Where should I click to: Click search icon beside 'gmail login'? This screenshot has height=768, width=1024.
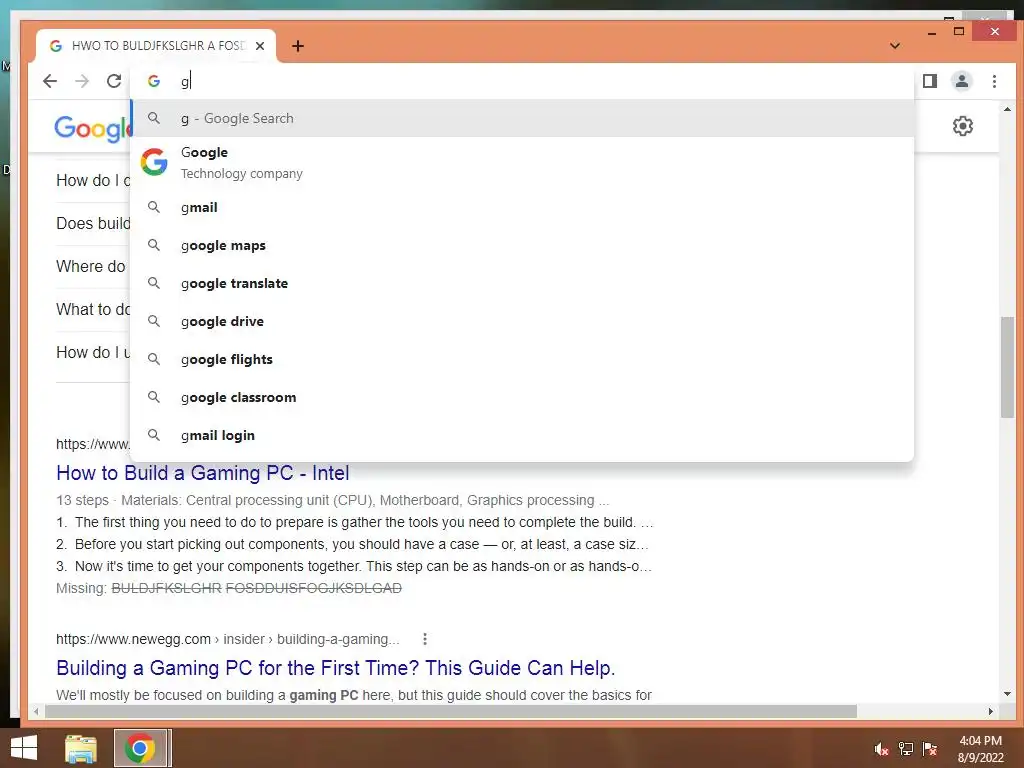click(153, 434)
